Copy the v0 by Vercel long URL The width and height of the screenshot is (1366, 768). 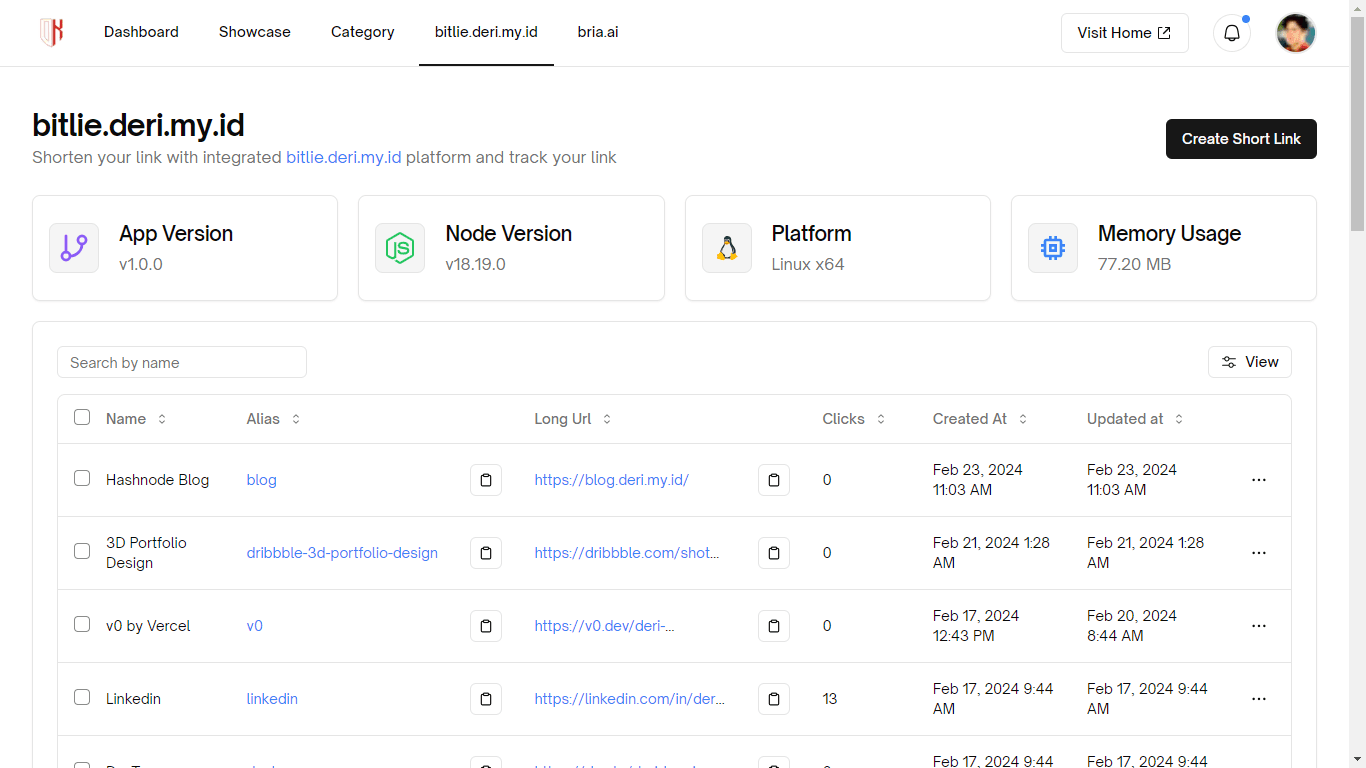pos(773,625)
